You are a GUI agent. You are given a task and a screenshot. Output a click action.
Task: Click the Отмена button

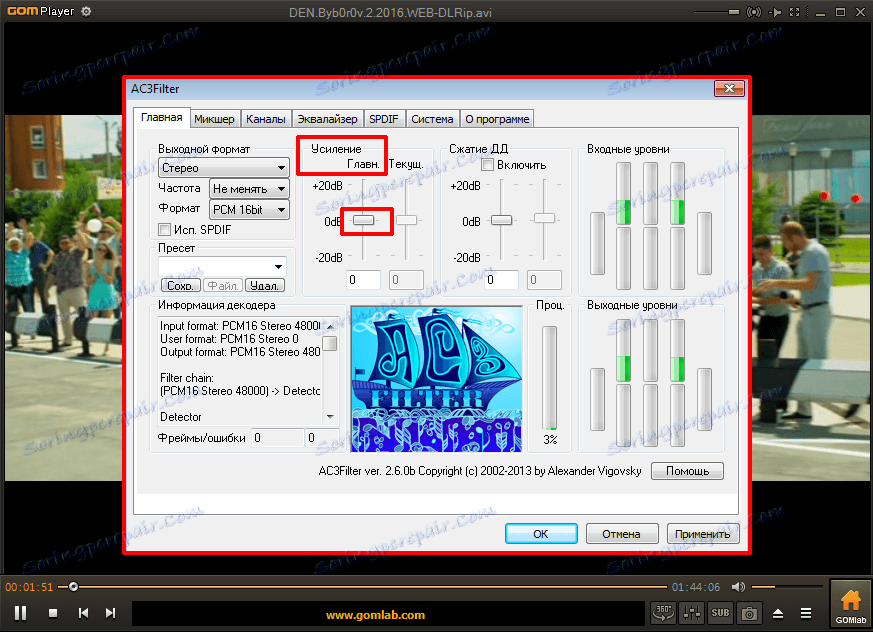(x=621, y=533)
